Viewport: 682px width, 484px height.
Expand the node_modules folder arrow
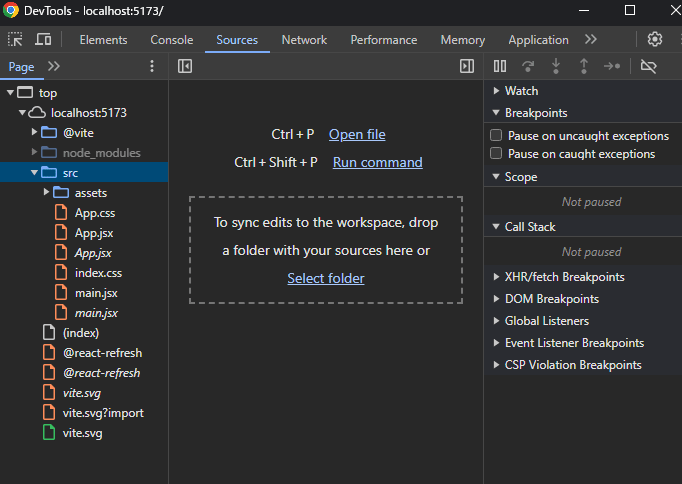point(34,152)
